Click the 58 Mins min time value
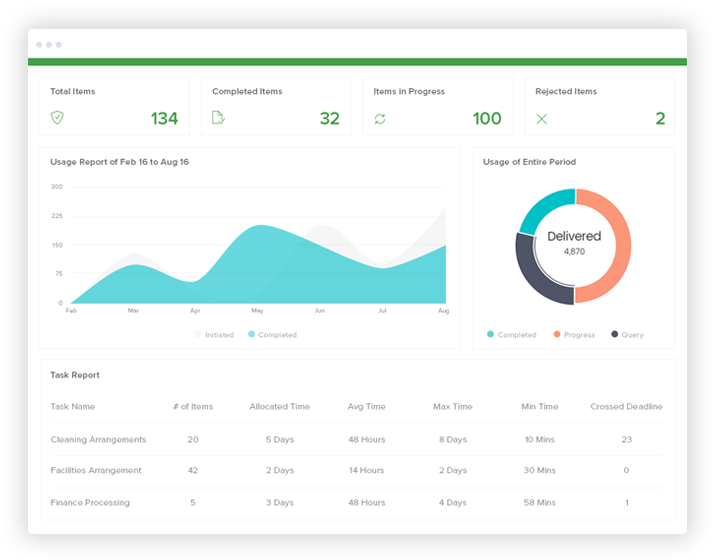Screen dimensions: 715x560 539,503
